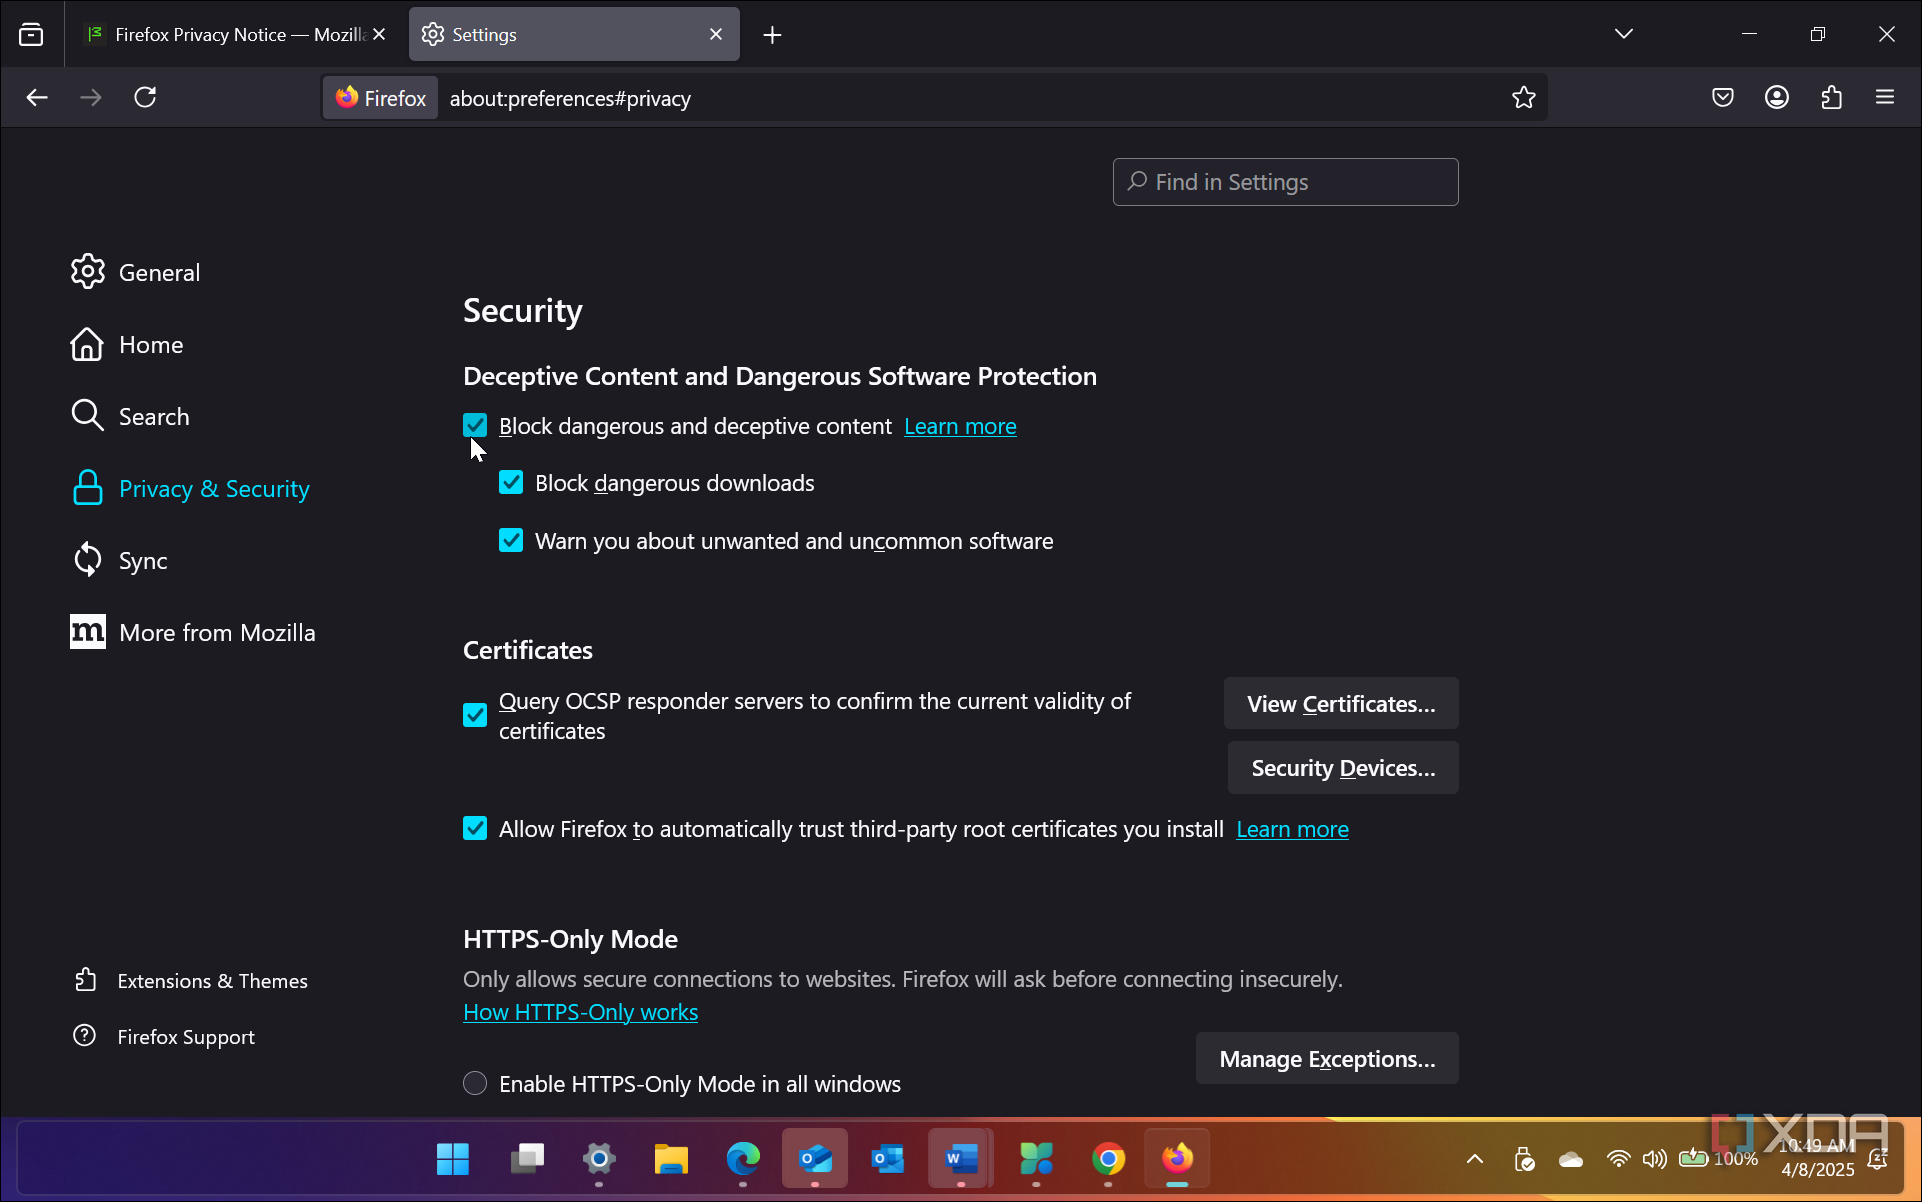Open the Firefox account icon
1922x1202 pixels.
[1776, 97]
